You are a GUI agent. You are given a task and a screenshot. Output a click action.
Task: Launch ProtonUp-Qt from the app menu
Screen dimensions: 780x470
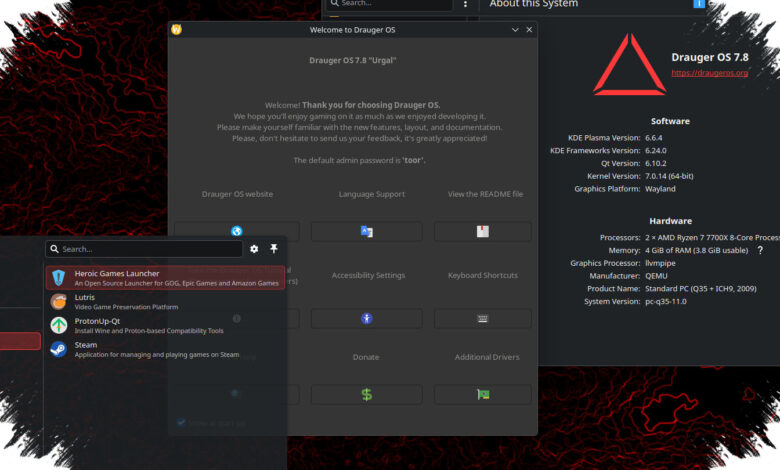[x=165, y=325]
